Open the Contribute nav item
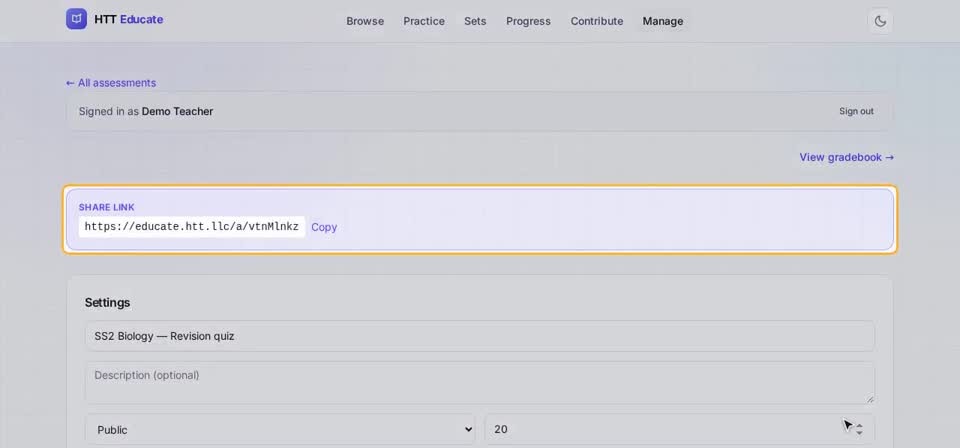 tap(597, 21)
